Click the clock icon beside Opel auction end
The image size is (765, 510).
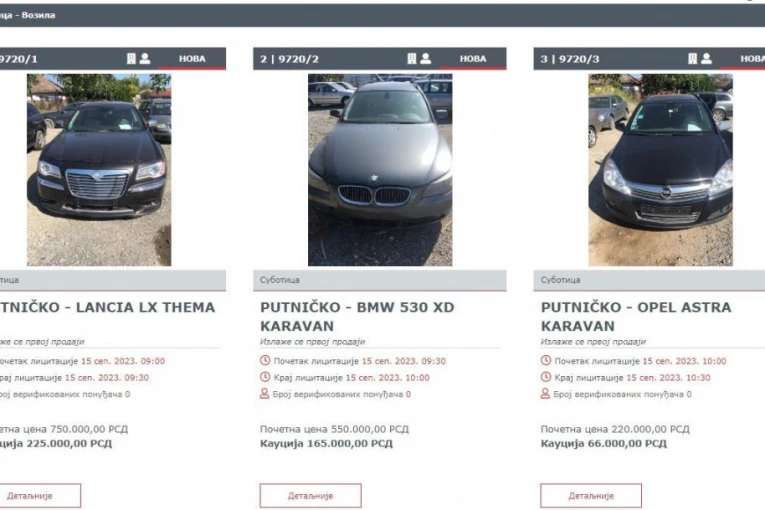[545, 377]
